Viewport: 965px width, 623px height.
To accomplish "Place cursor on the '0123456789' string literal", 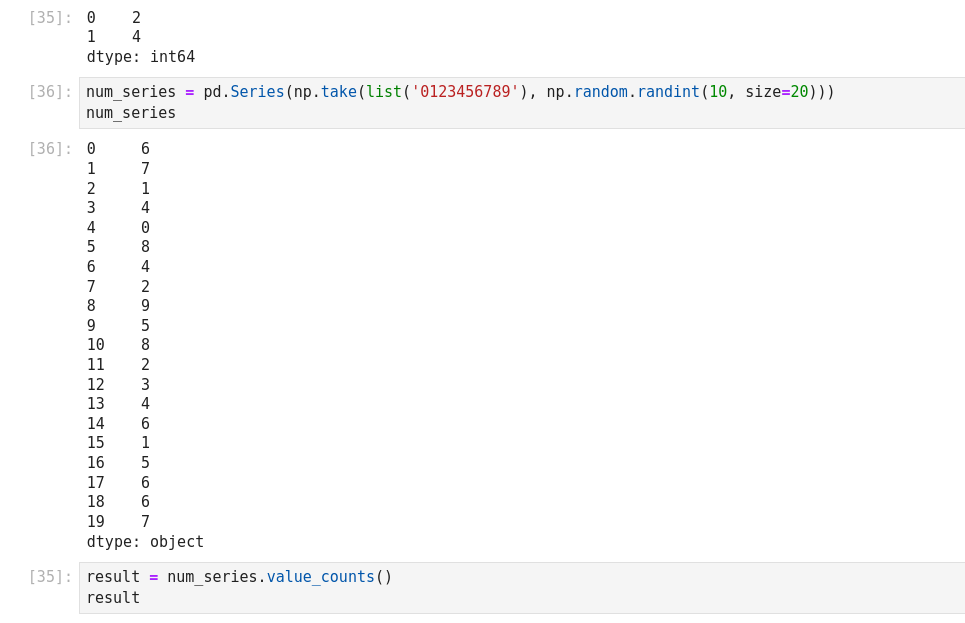I will 465,92.
